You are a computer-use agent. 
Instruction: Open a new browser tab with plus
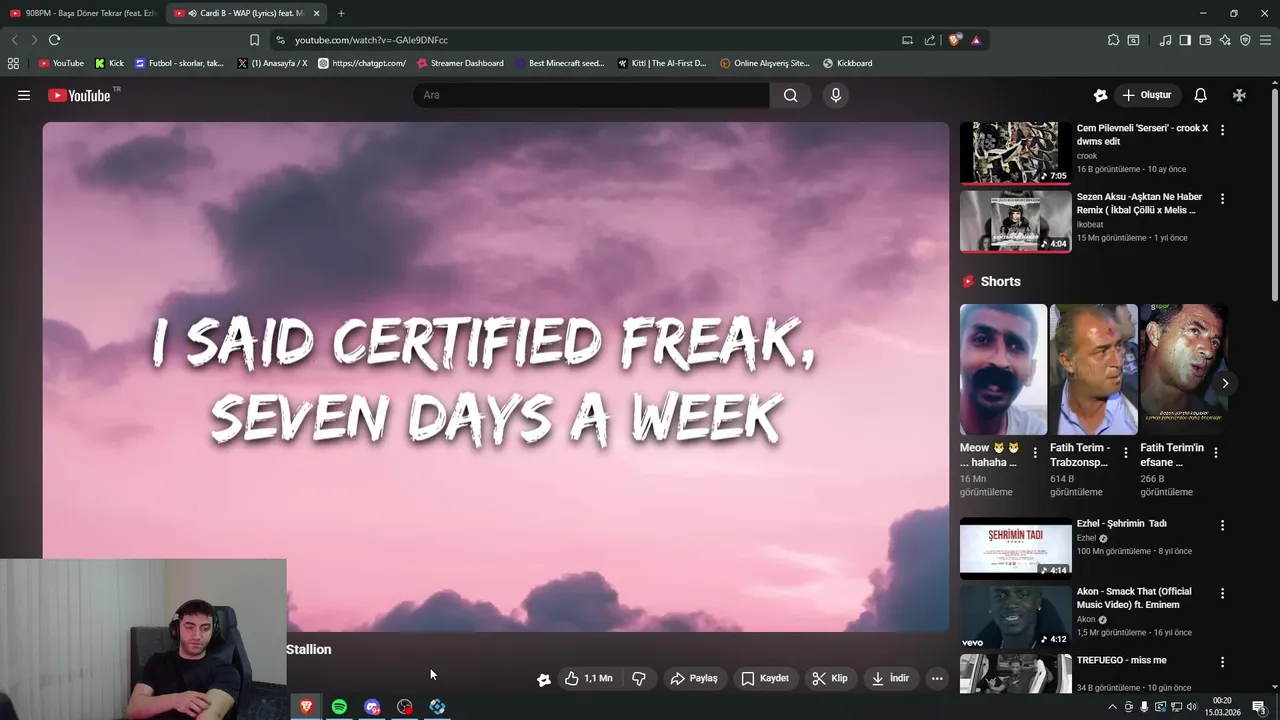341,13
